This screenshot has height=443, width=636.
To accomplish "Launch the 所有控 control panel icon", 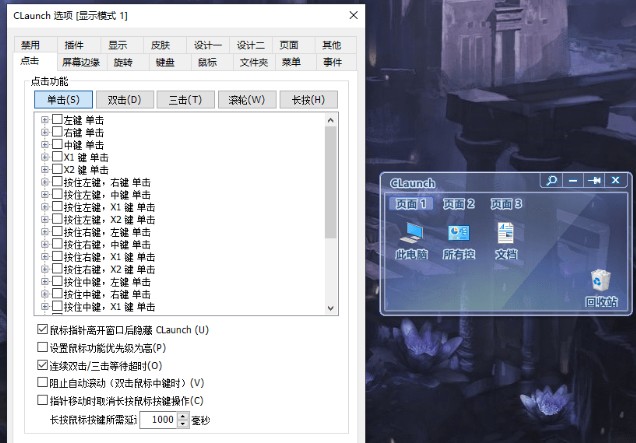I will [459, 234].
